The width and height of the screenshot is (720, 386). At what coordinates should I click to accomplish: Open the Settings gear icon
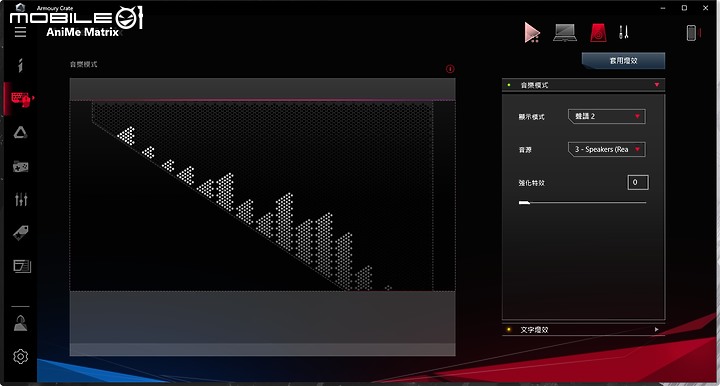(21, 357)
